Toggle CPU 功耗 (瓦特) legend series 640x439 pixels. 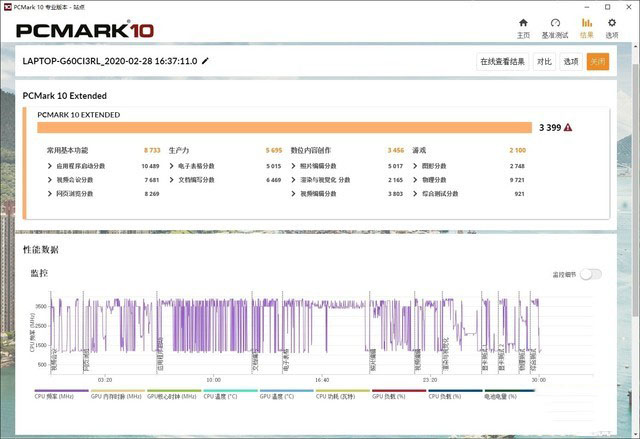pos(343,394)
